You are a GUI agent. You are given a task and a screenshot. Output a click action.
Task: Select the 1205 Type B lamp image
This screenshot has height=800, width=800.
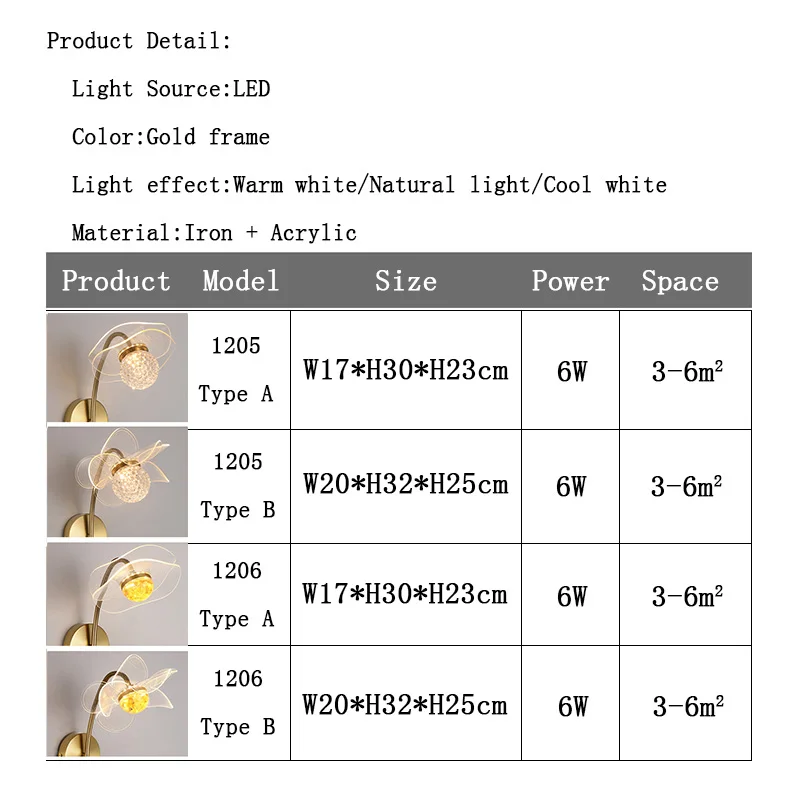[117, 483]
